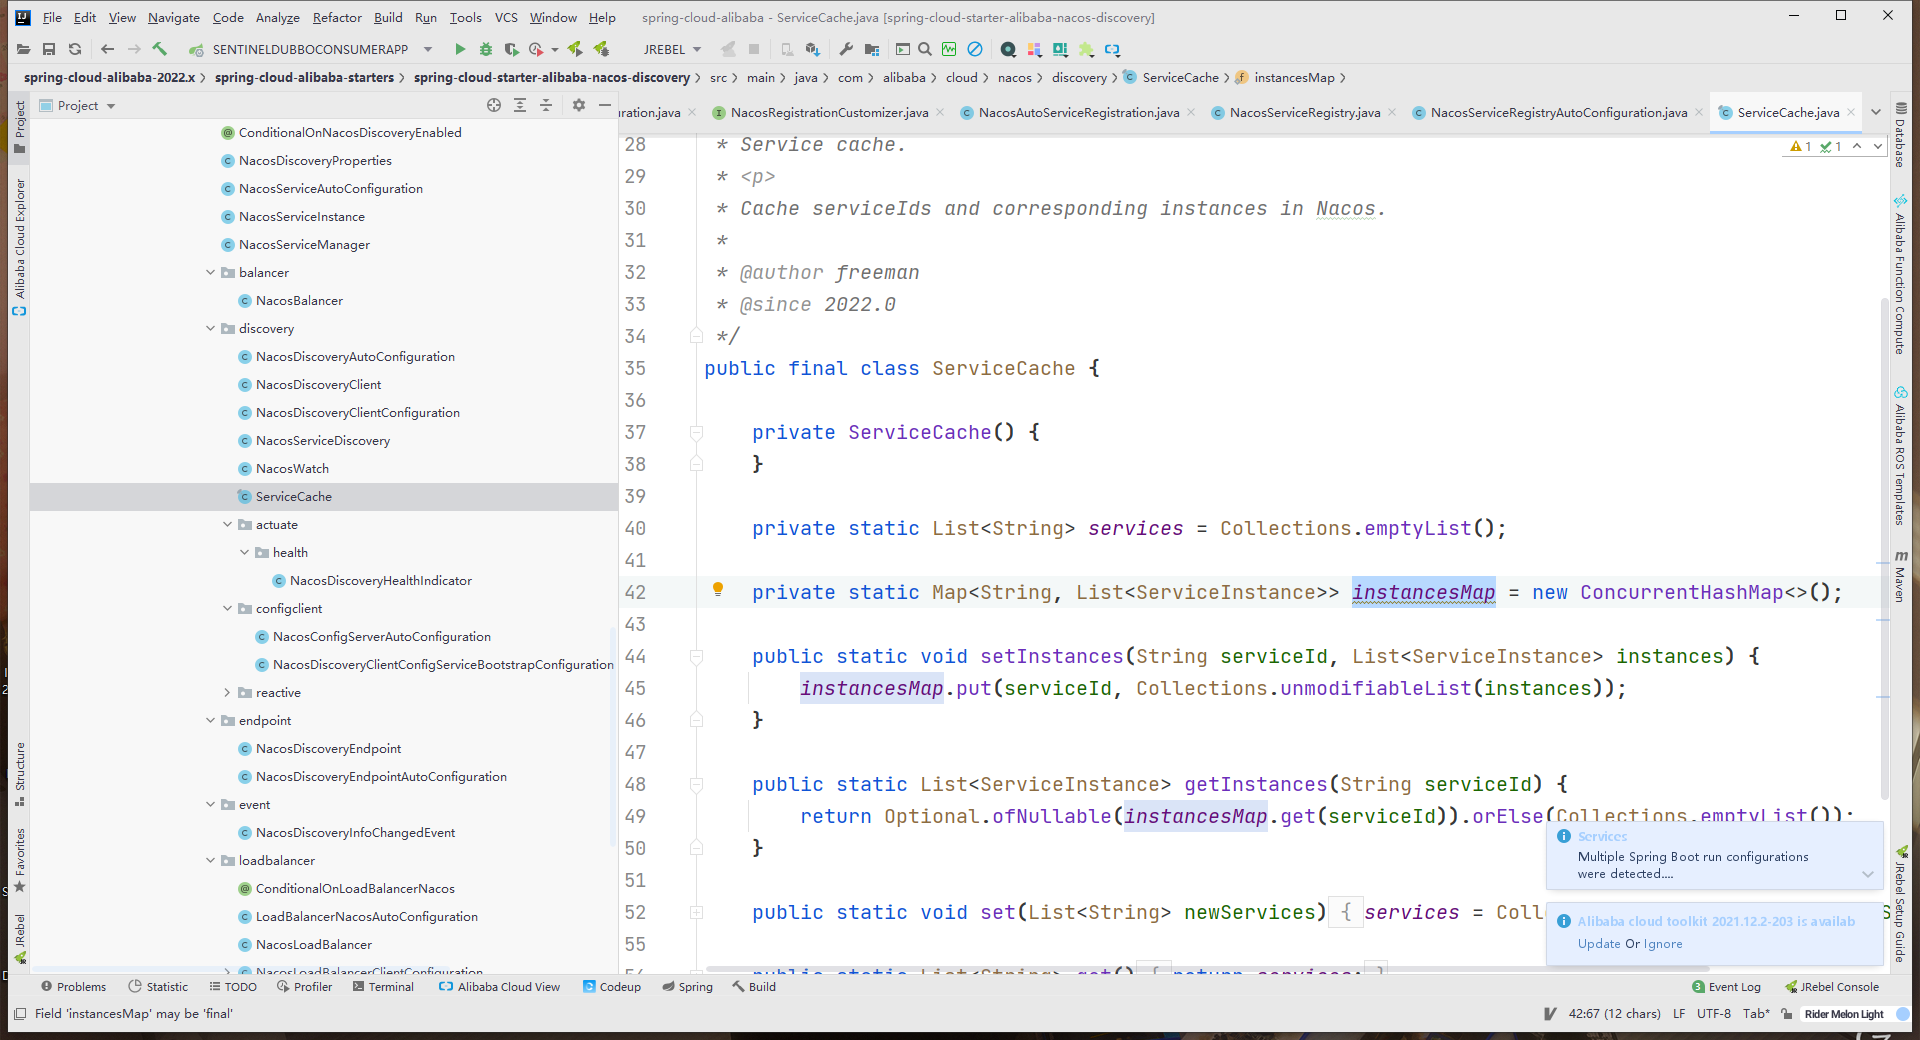Build project with the hammer icon
The image size is (1920, 1040).
pos(159,49)
